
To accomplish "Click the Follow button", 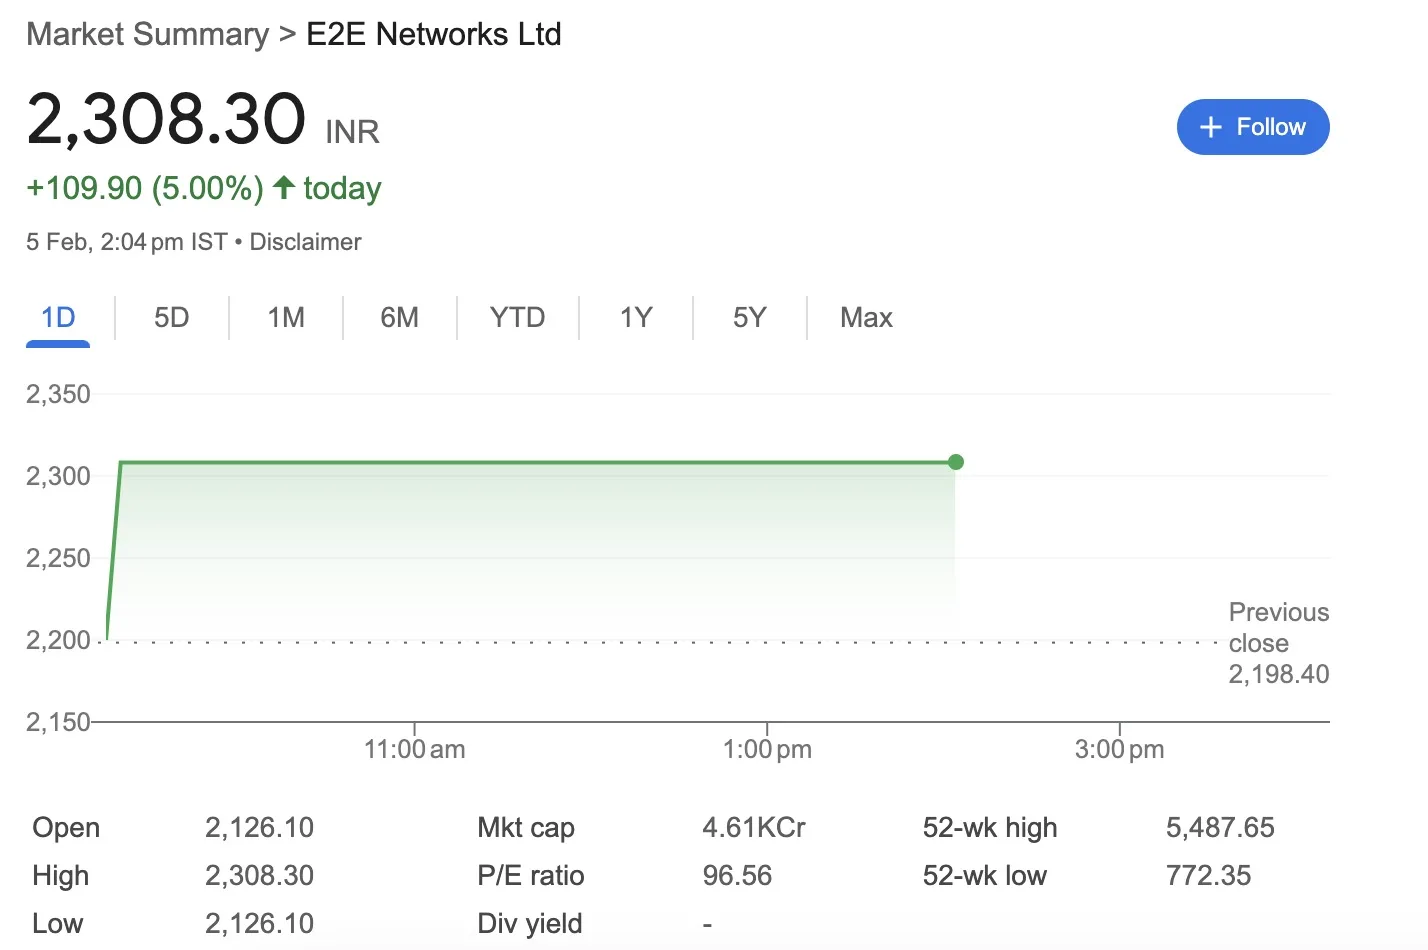I will [1252, 127].
